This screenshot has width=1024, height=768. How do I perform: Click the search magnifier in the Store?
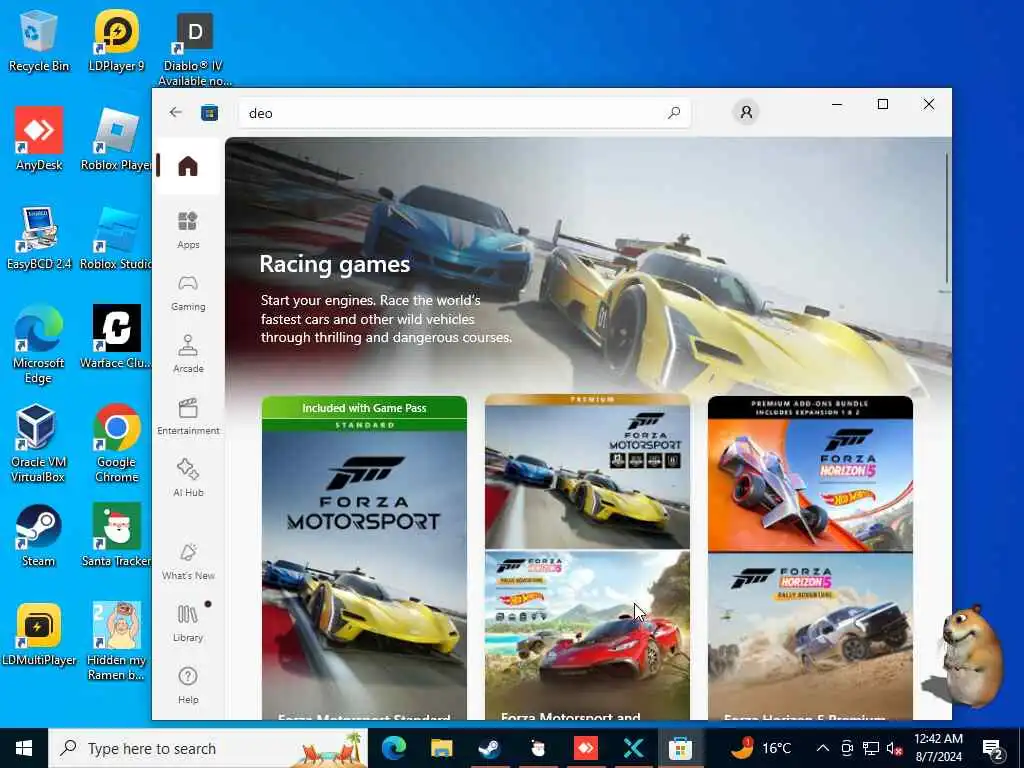[x=674, y=112]
